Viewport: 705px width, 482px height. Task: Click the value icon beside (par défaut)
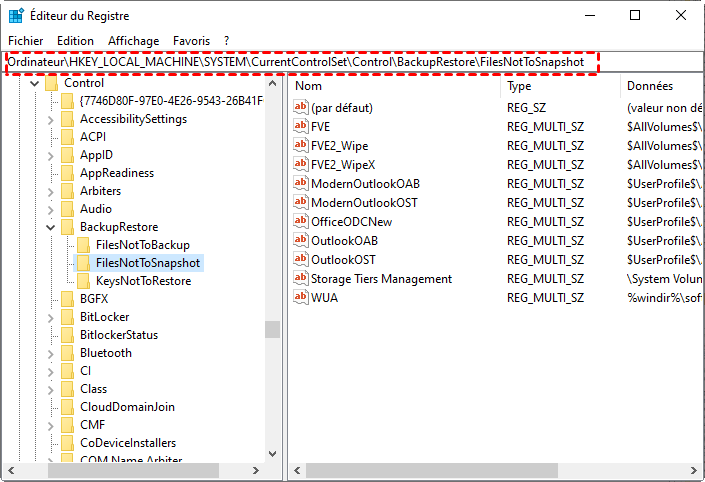point(301,107)
